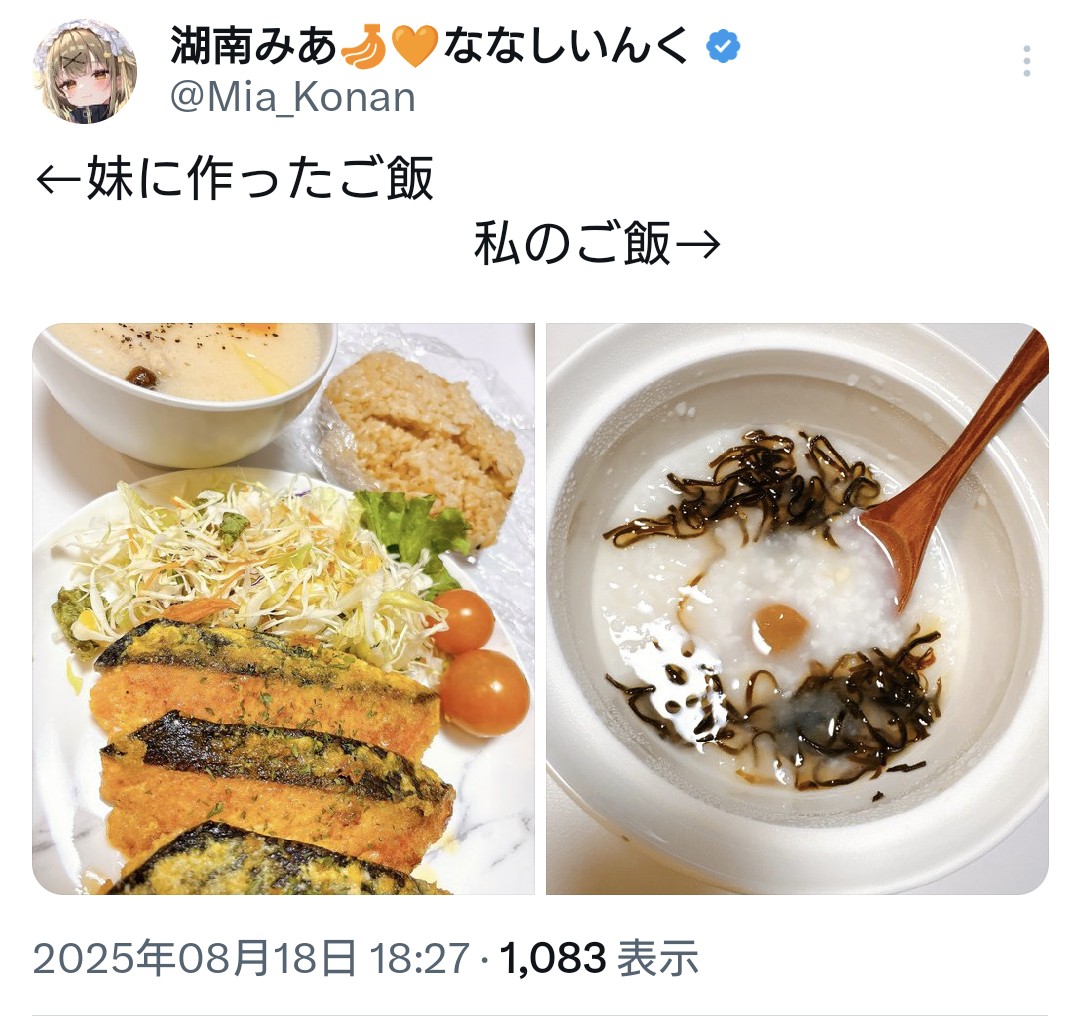
Task: Open the right photo of the rice porridge
Action: tap(797, 609)
